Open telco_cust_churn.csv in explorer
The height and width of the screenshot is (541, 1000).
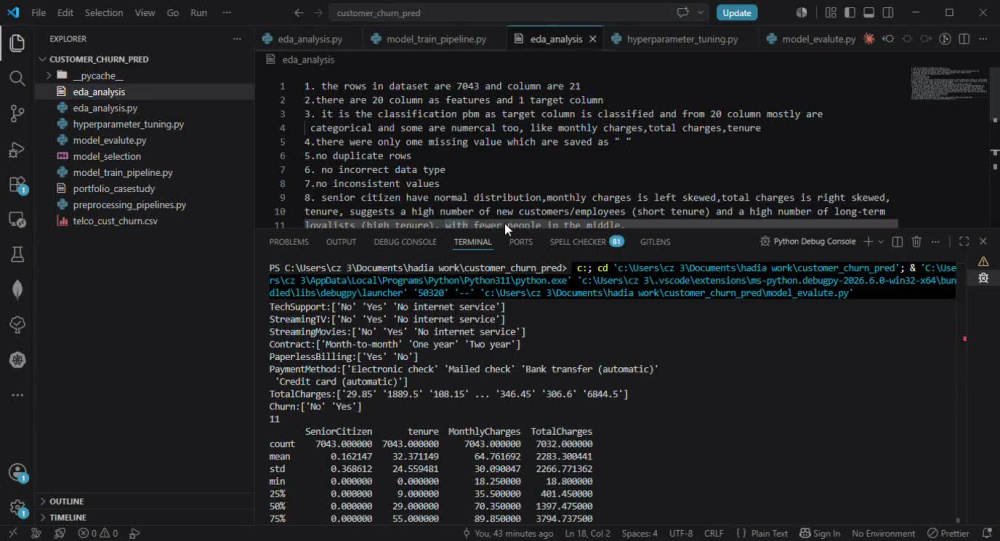[x=115, y=221]
